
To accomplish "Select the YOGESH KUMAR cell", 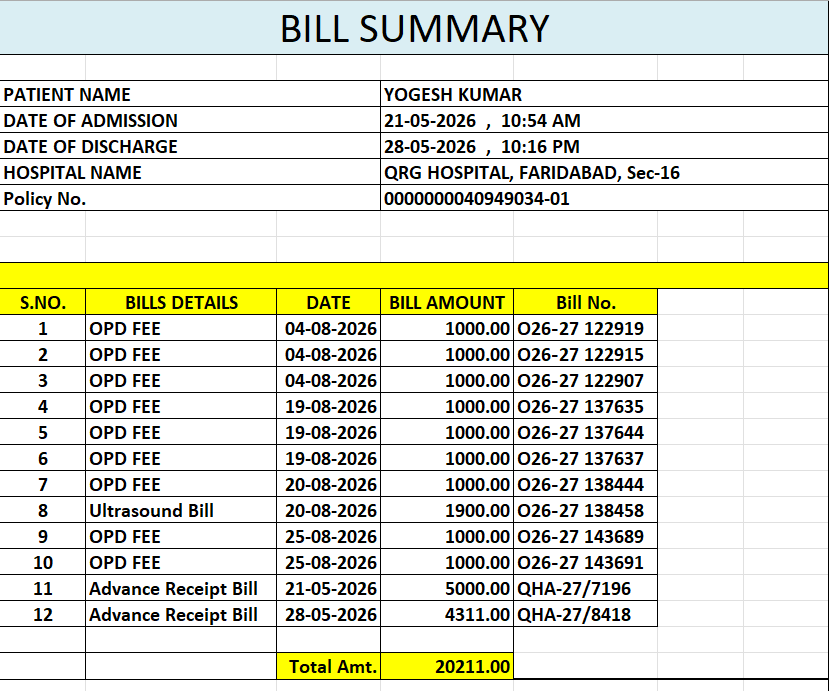I will (604, 94).
